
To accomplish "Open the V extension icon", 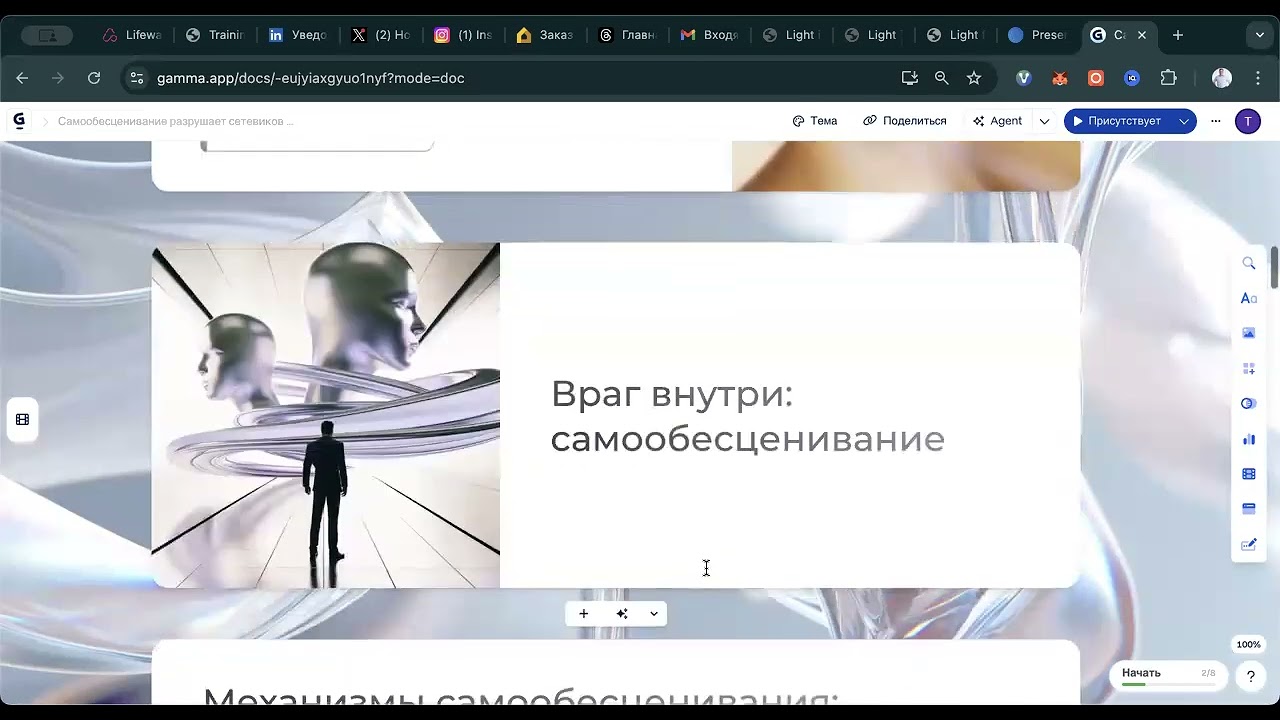I will (1024, 78).
